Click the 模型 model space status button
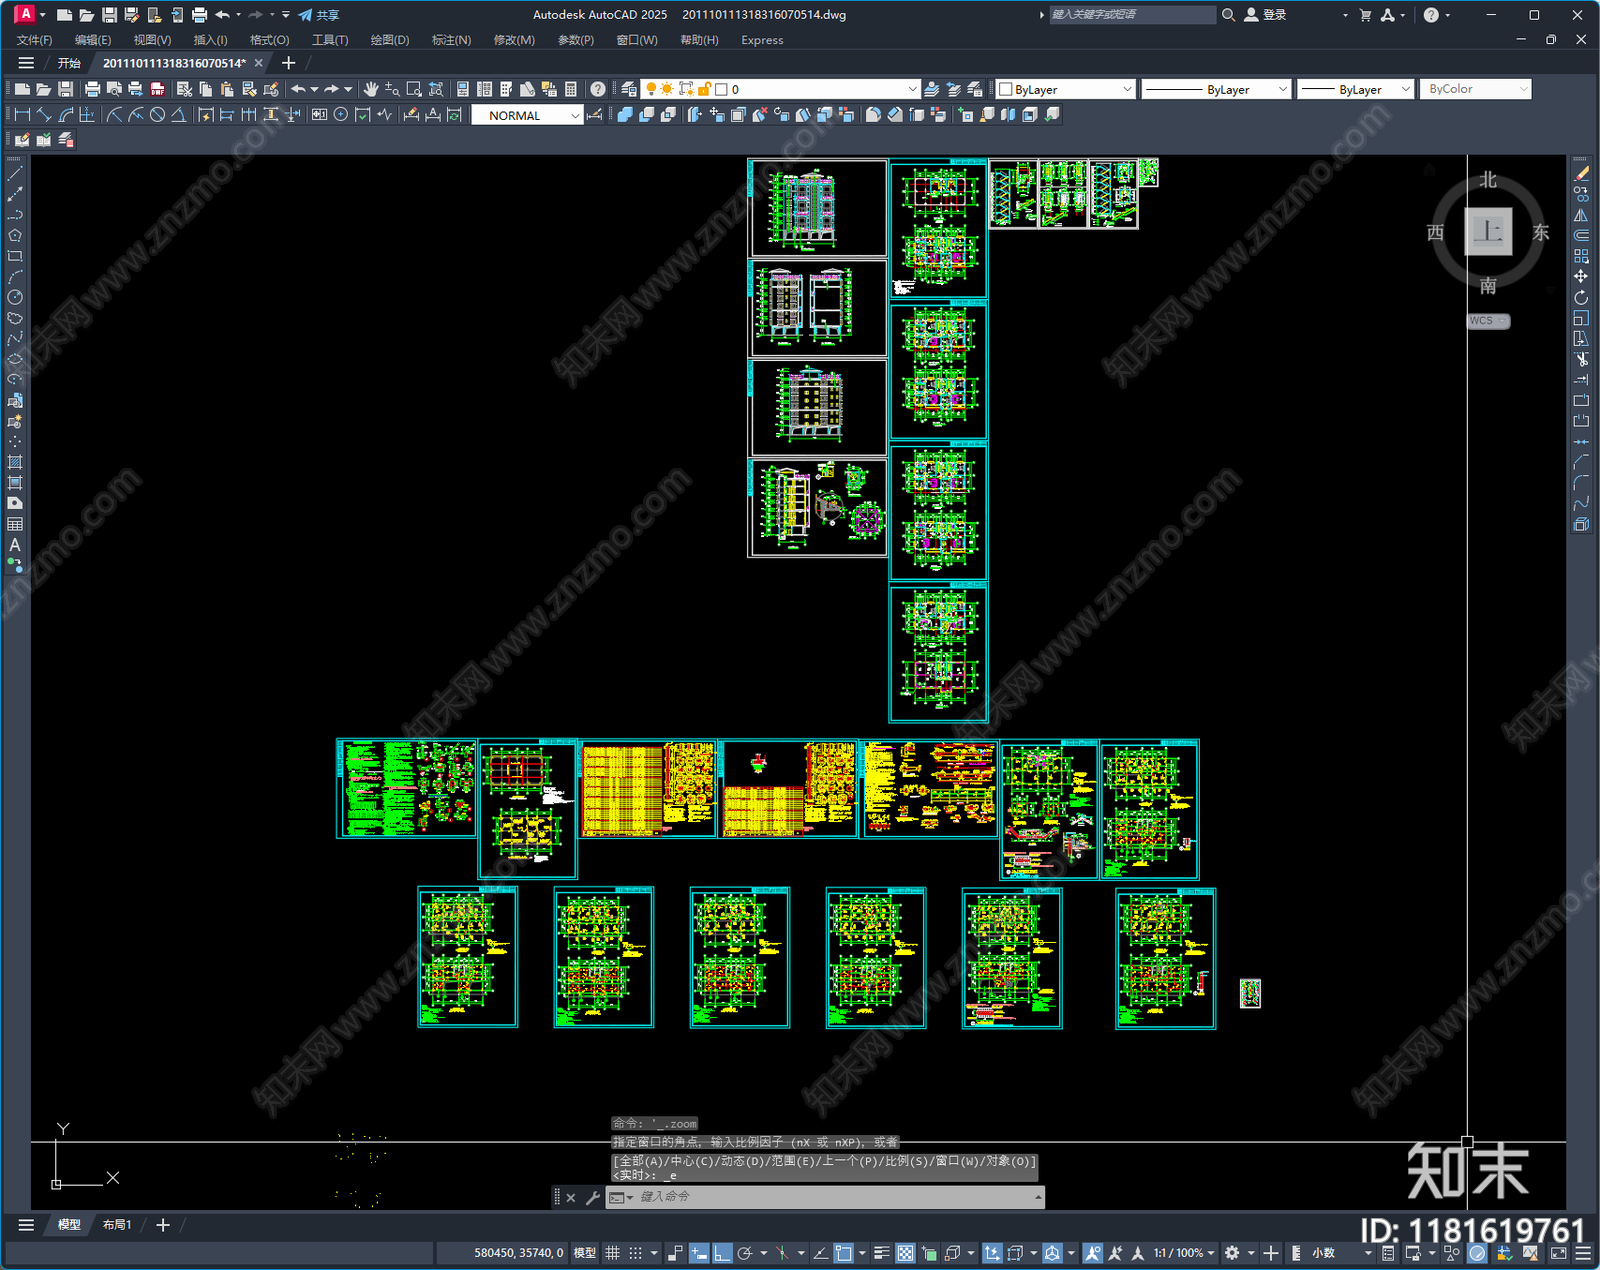Image resolution: width=1600 pixels, height=1270 pixels. tap(585, 1253)
